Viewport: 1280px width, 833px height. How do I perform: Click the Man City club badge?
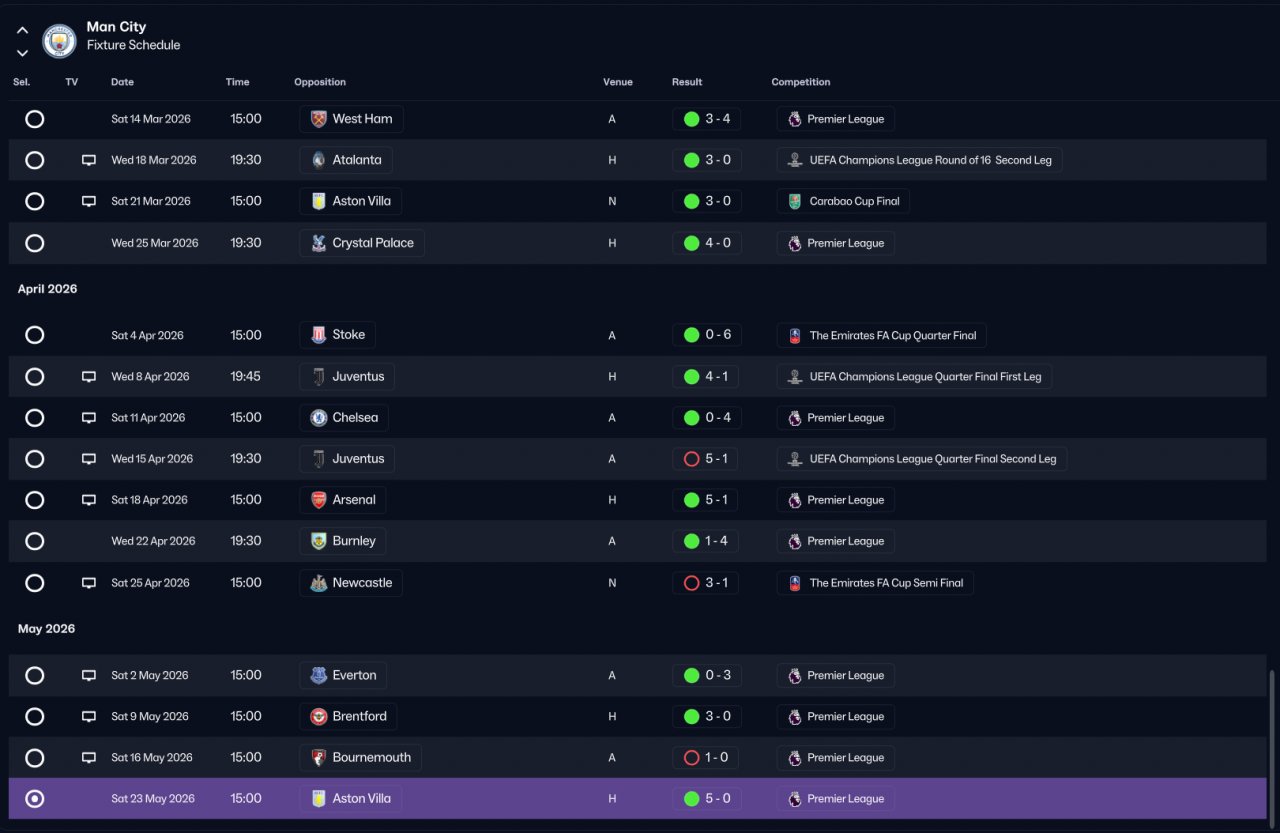pyautogui.click(x=59, y=41)
